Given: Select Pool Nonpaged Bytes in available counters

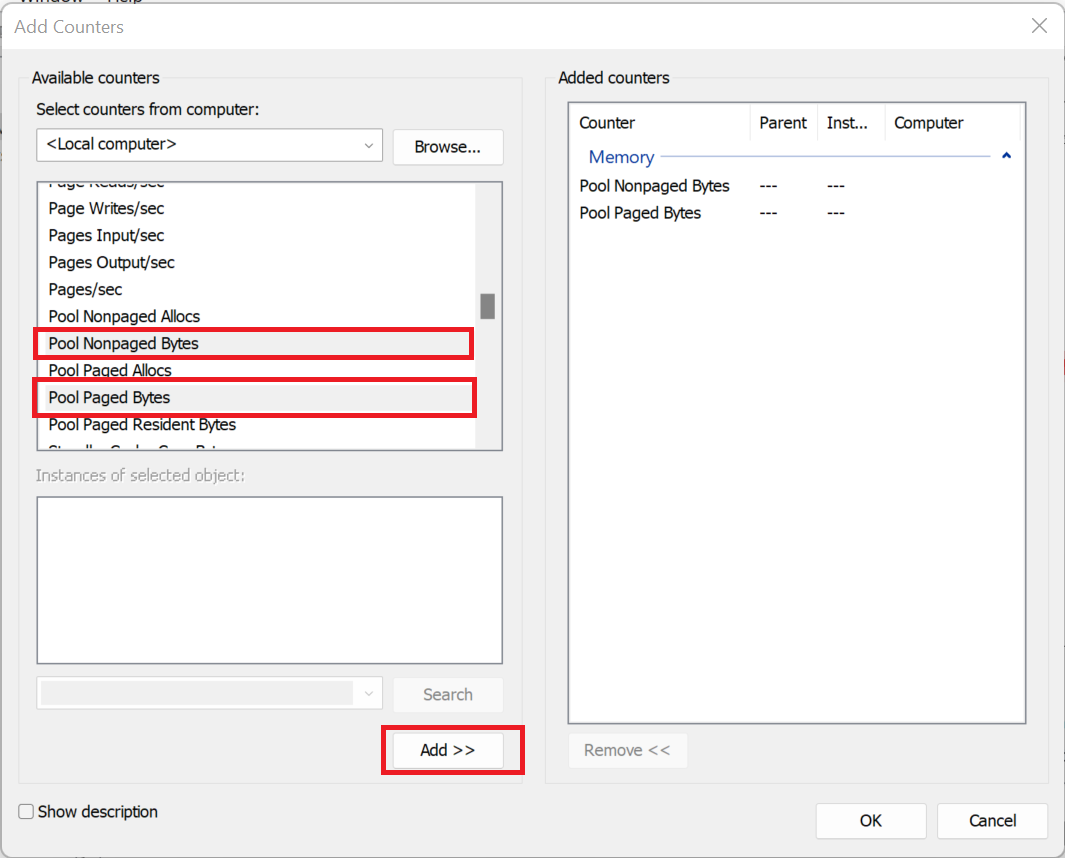Looking at the screenshot, I should pyautogui.click(x=124, y=344).
